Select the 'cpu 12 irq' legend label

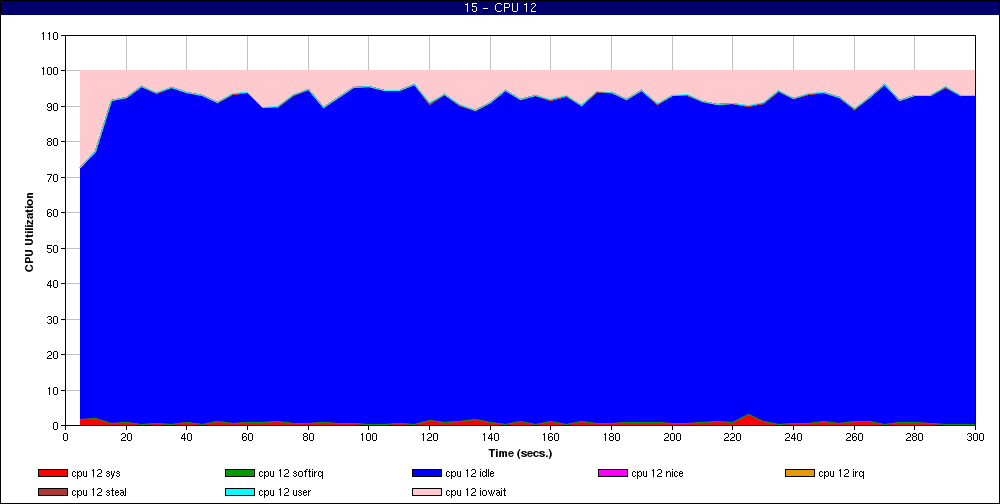pos(841,473)
